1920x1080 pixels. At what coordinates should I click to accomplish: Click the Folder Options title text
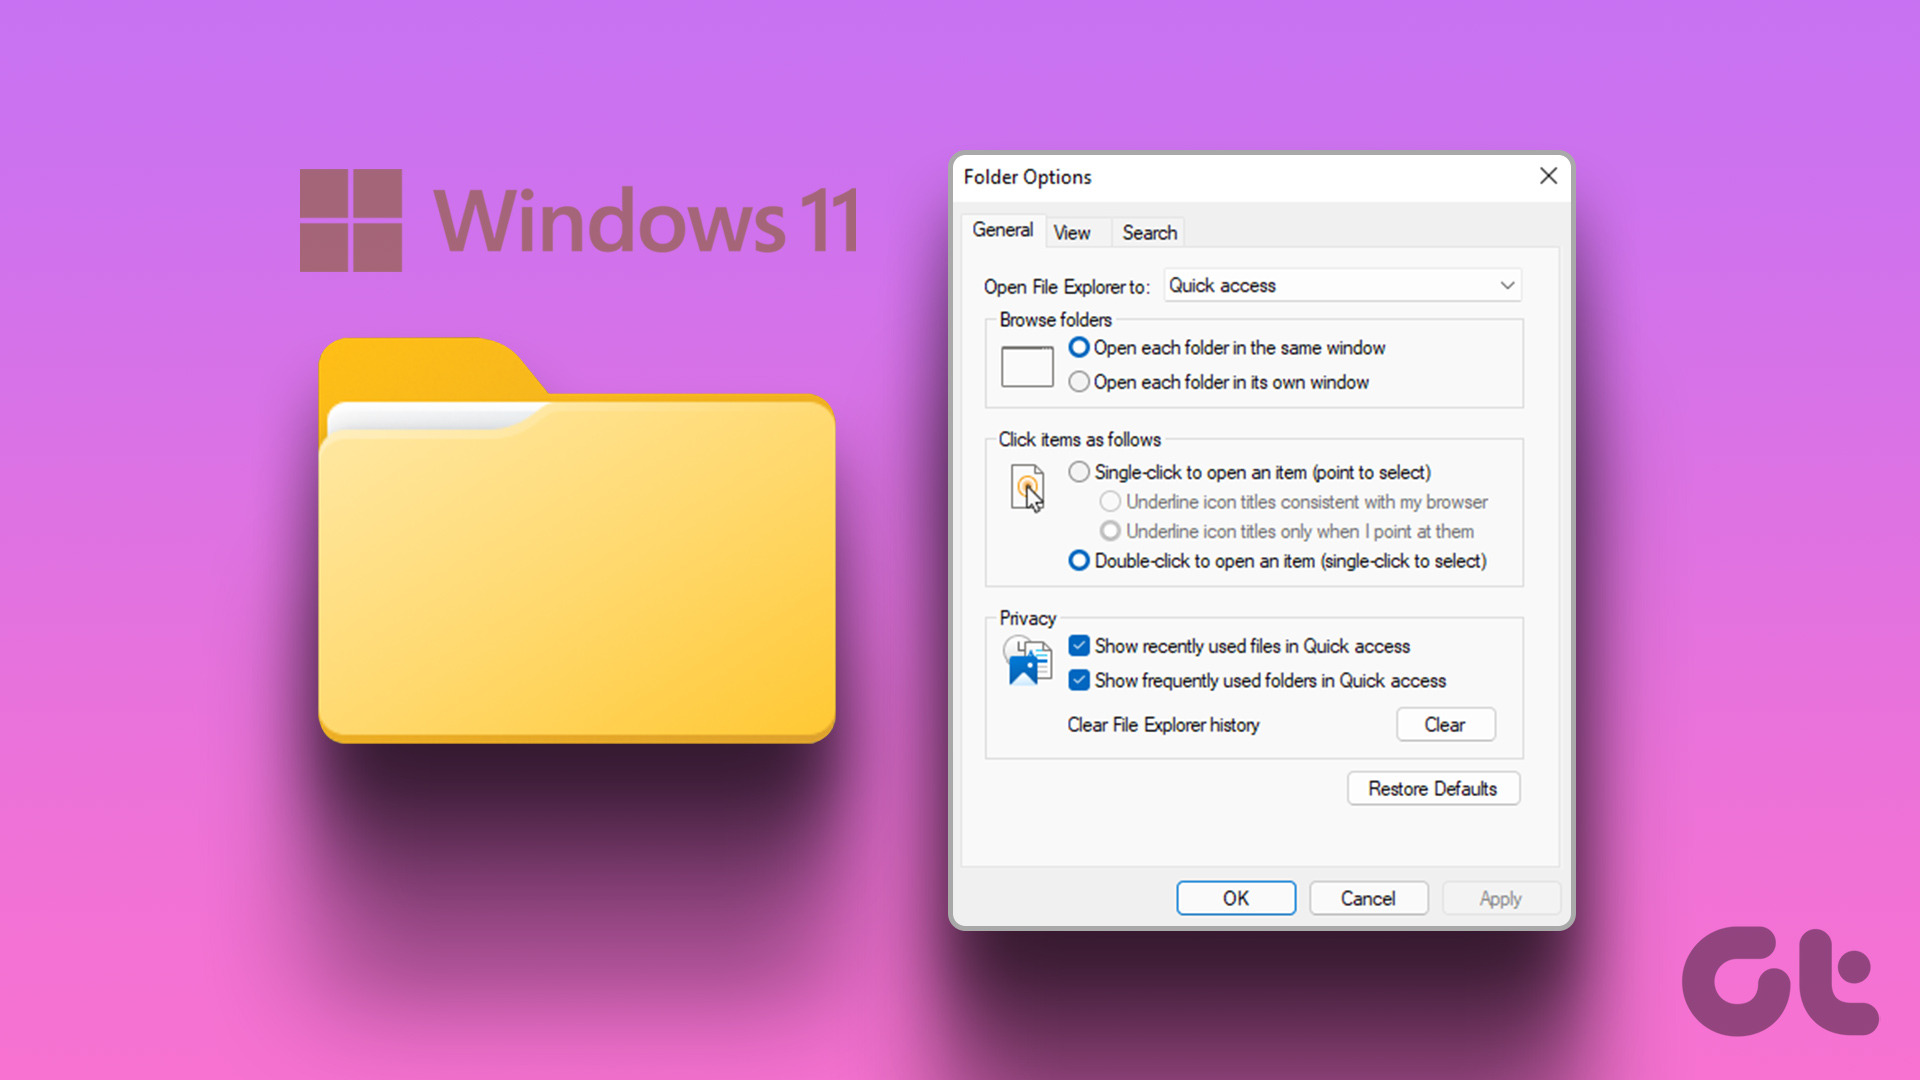pos(1027,177)
